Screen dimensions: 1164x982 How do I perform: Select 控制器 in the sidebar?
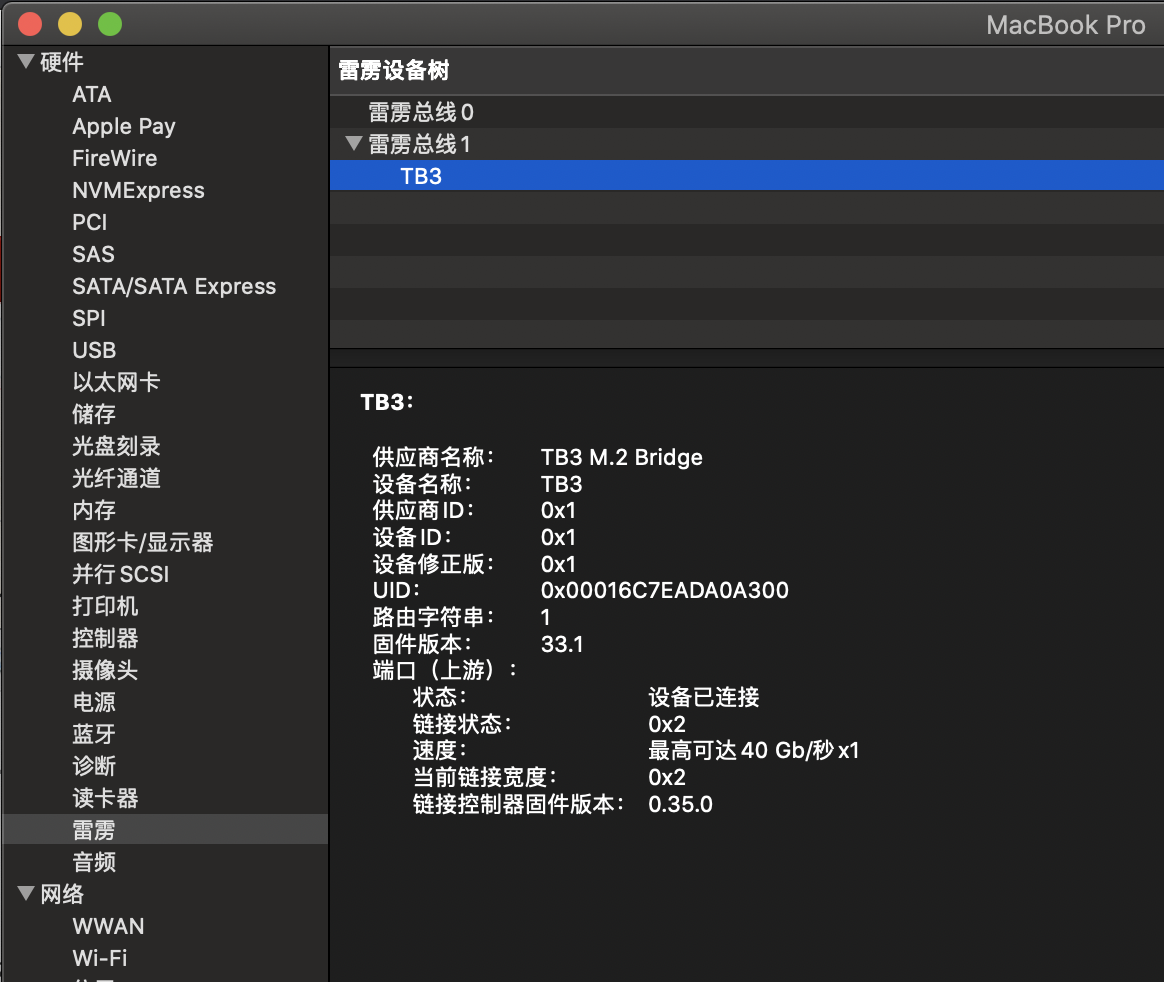[105, 637]
